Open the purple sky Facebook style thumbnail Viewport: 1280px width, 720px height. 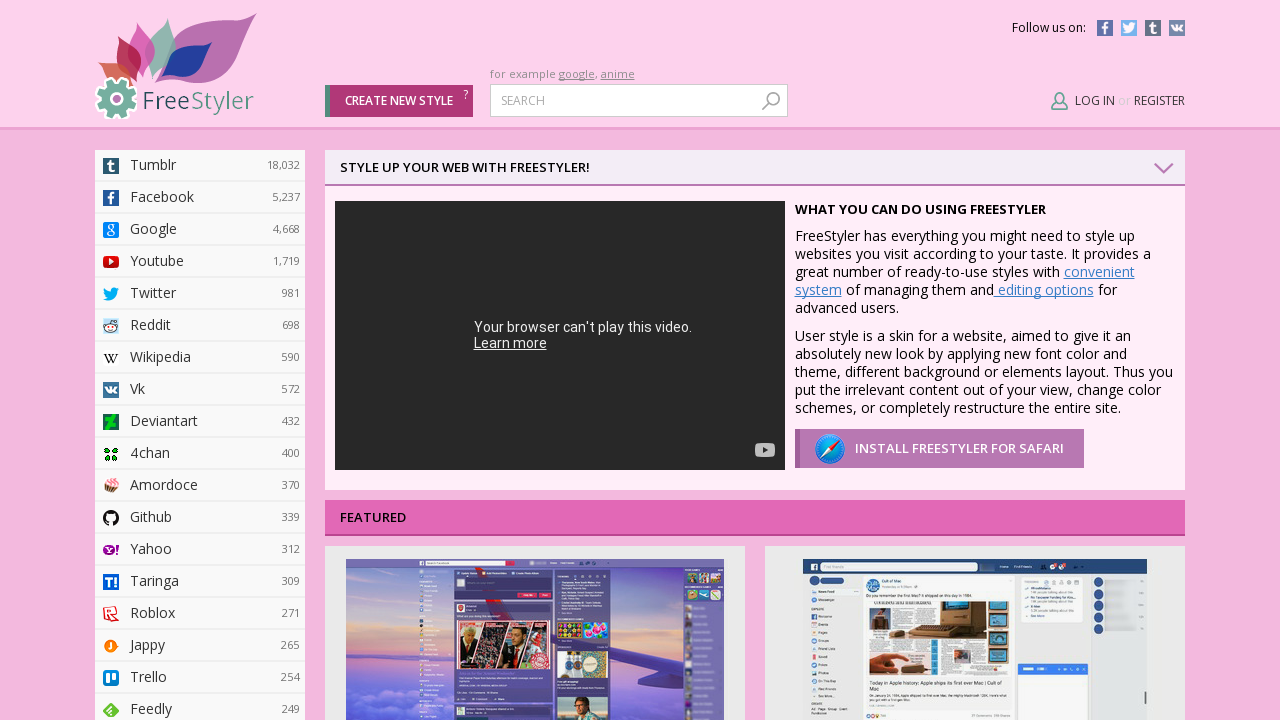click(535, 639)
